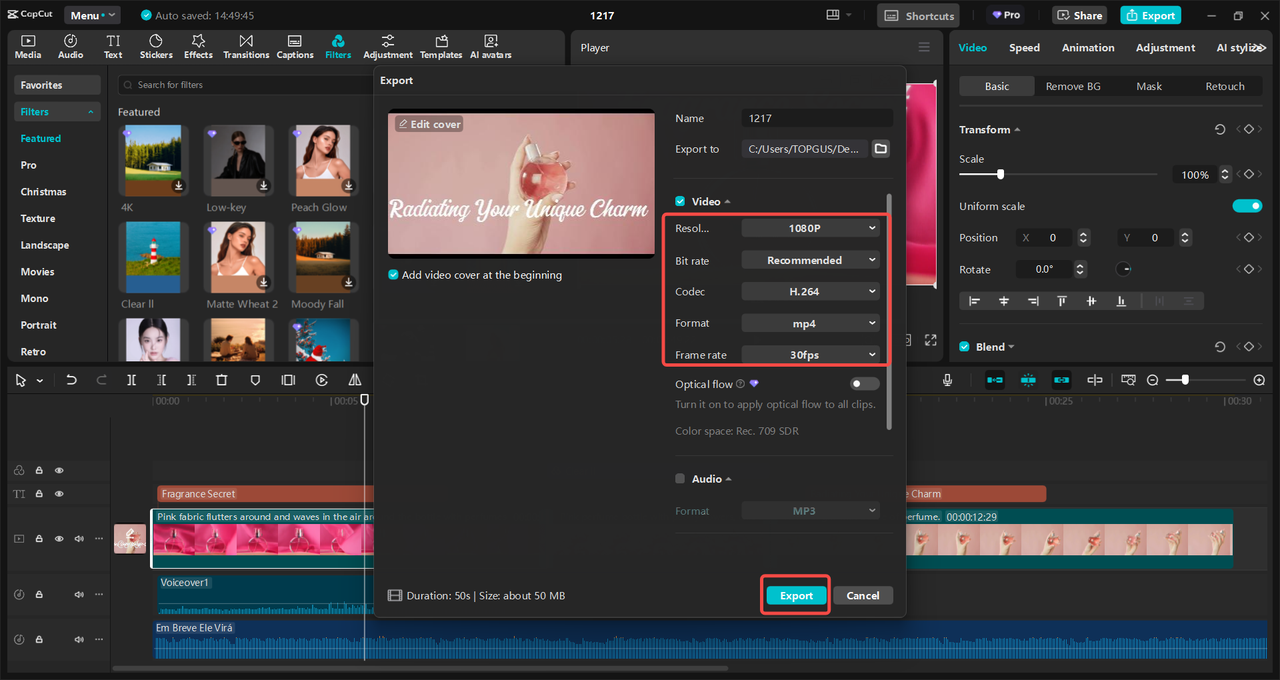1280x680 pixels.
Task: Click the Name input field showing 1217
Action: [817, 118]
